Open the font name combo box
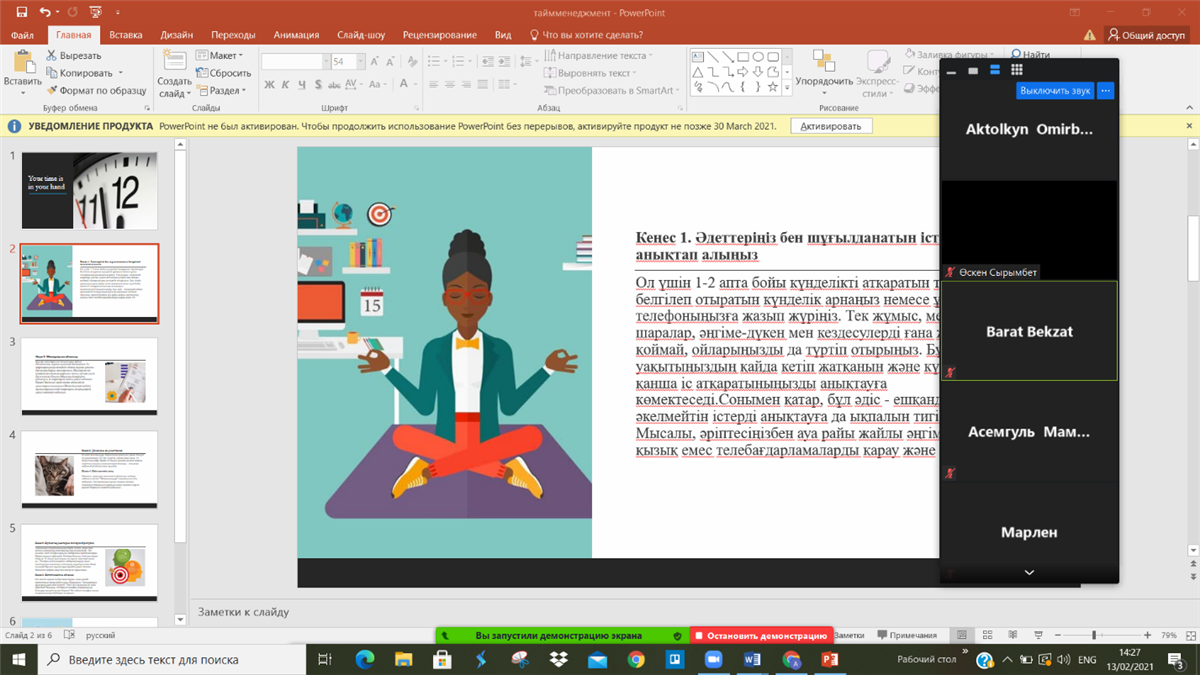This screenshot has height=675, width=1200. click(x=295, y=61)
